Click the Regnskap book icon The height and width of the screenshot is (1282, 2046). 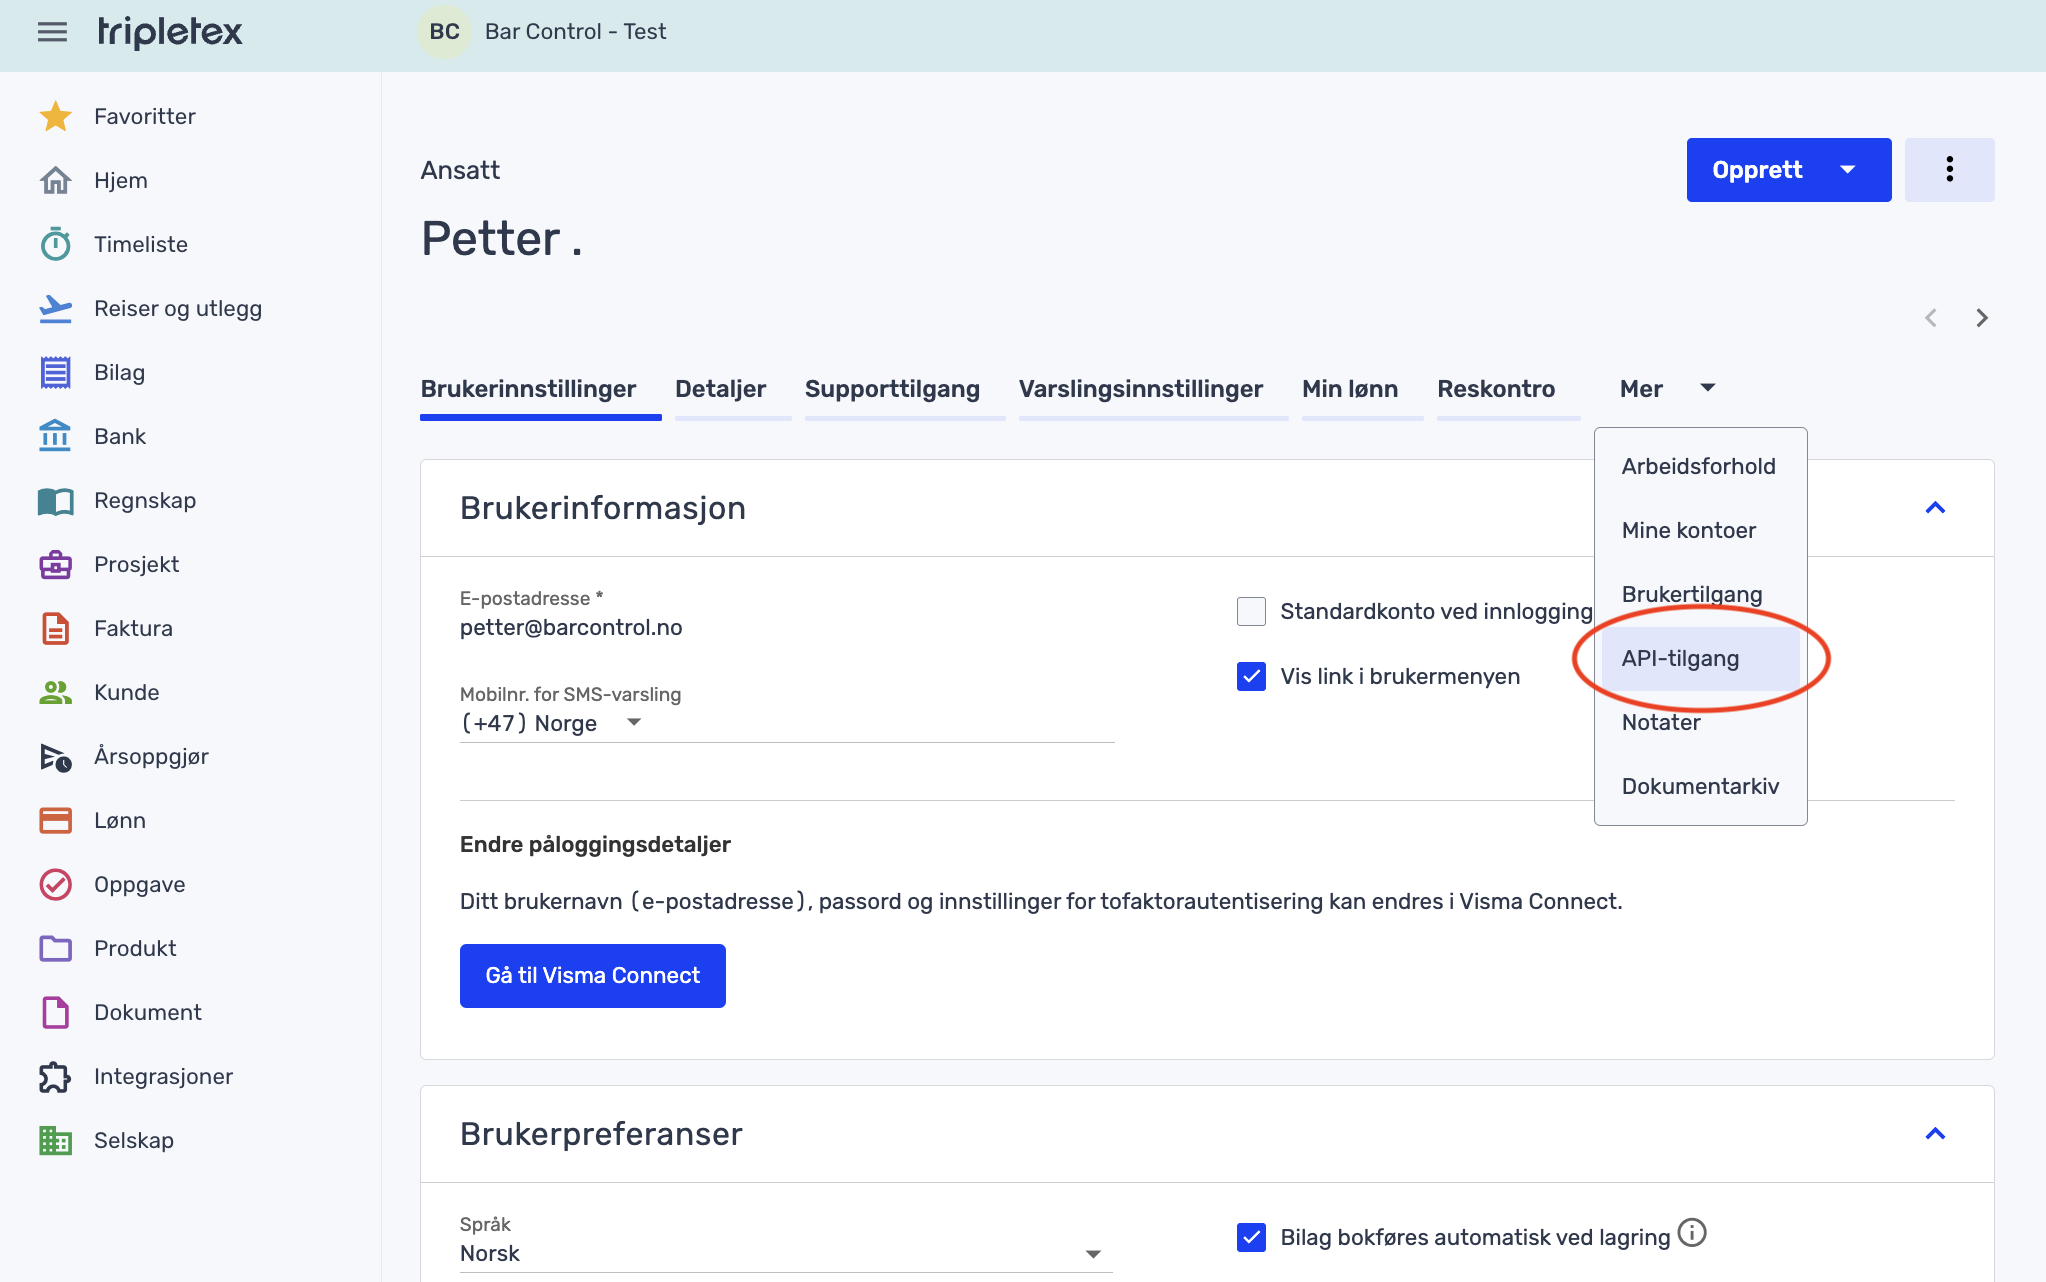point(56,500)
